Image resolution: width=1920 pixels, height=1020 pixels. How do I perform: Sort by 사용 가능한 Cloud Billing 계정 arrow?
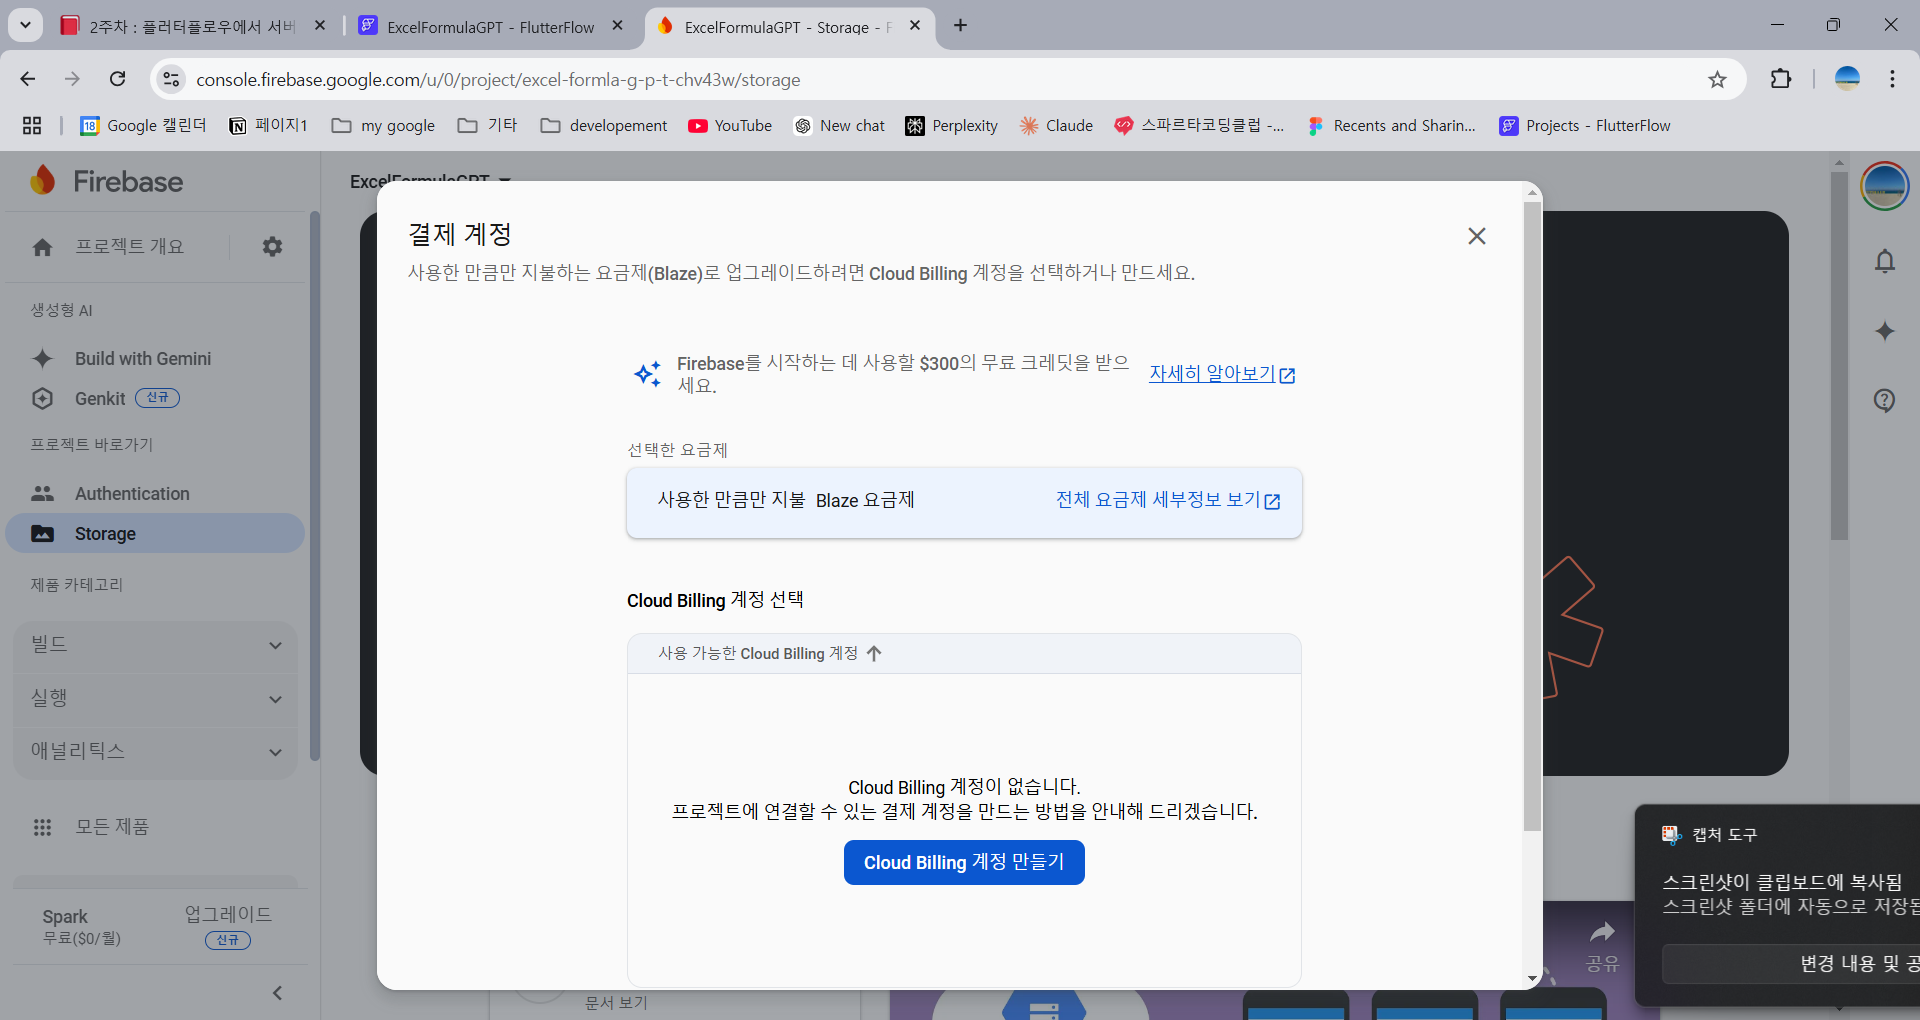(874, 653)
